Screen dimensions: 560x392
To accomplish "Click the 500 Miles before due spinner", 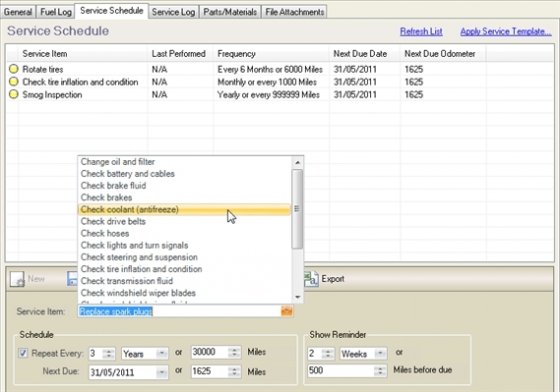I will point(380,371).
